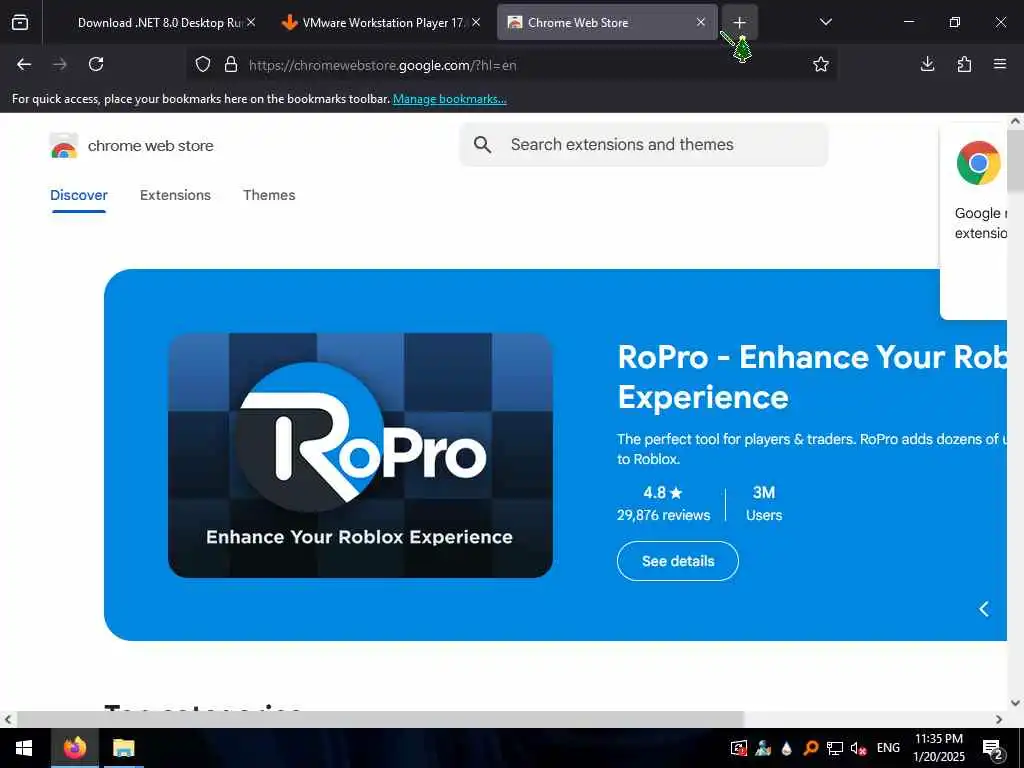1024x768 pixels.
Task: View site security info via the padlock
Action: click(x=231, y=64)
